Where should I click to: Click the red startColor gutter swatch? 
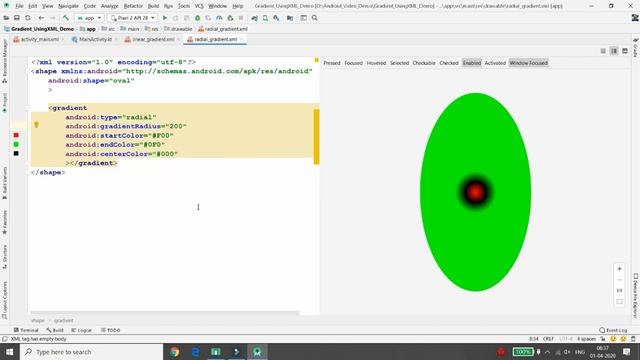[16, 135]
